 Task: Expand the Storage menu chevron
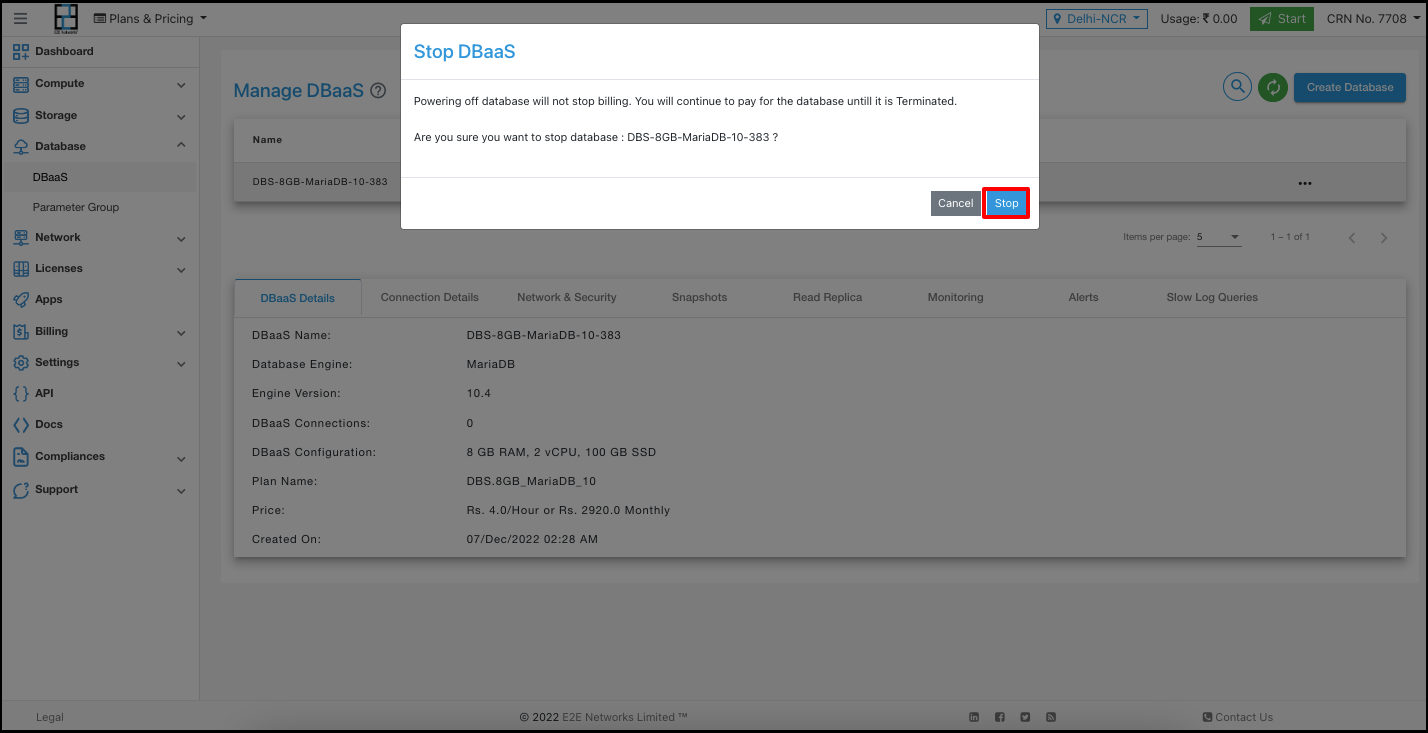point(181,116)
